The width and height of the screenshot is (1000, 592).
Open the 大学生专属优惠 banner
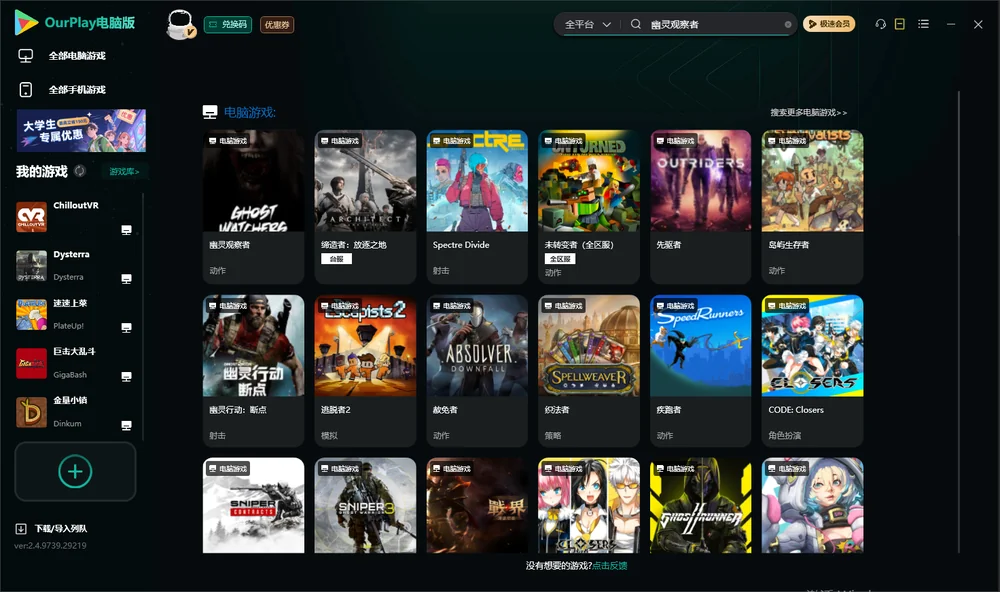coord(81,130)
